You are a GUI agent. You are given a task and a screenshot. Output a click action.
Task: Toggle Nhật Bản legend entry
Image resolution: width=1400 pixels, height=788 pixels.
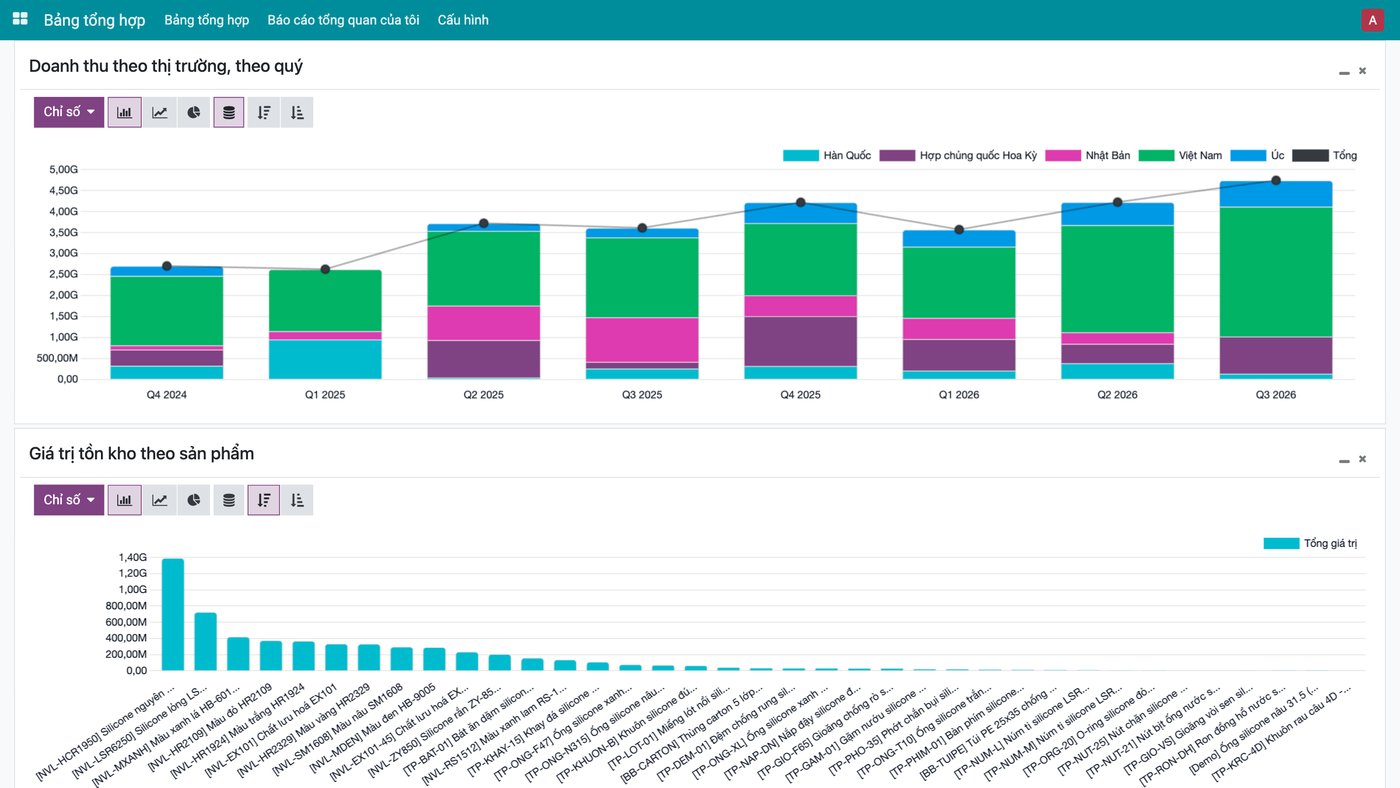click(x=1088, y=155)
